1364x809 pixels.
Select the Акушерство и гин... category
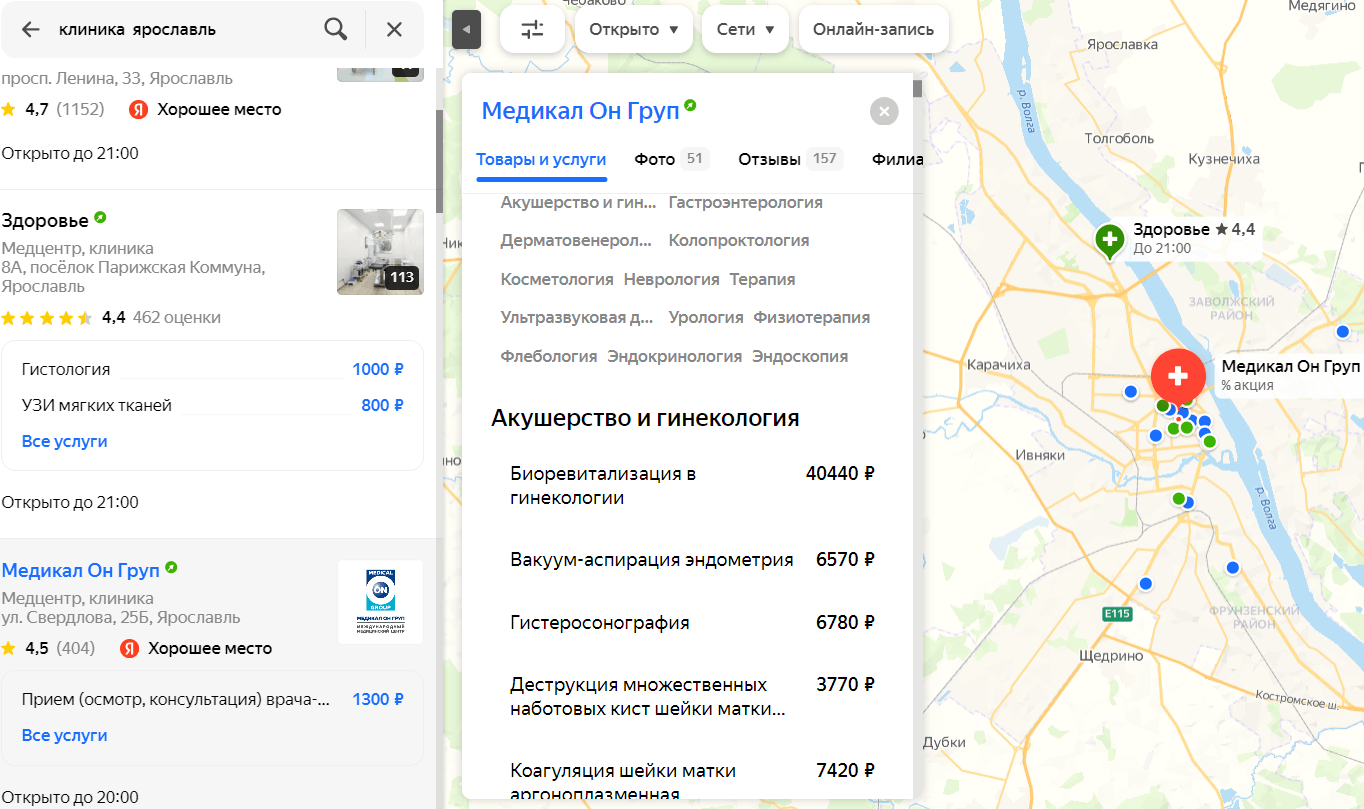click(579, 203)
